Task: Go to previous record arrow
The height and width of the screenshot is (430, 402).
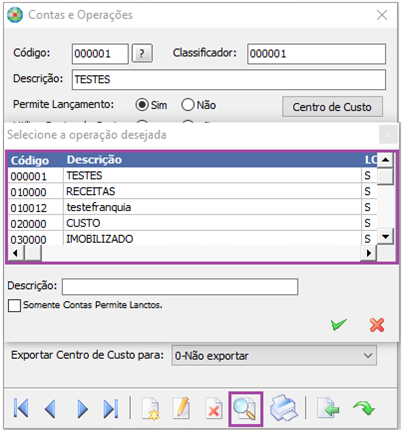Action: click(x=50, y=408)
